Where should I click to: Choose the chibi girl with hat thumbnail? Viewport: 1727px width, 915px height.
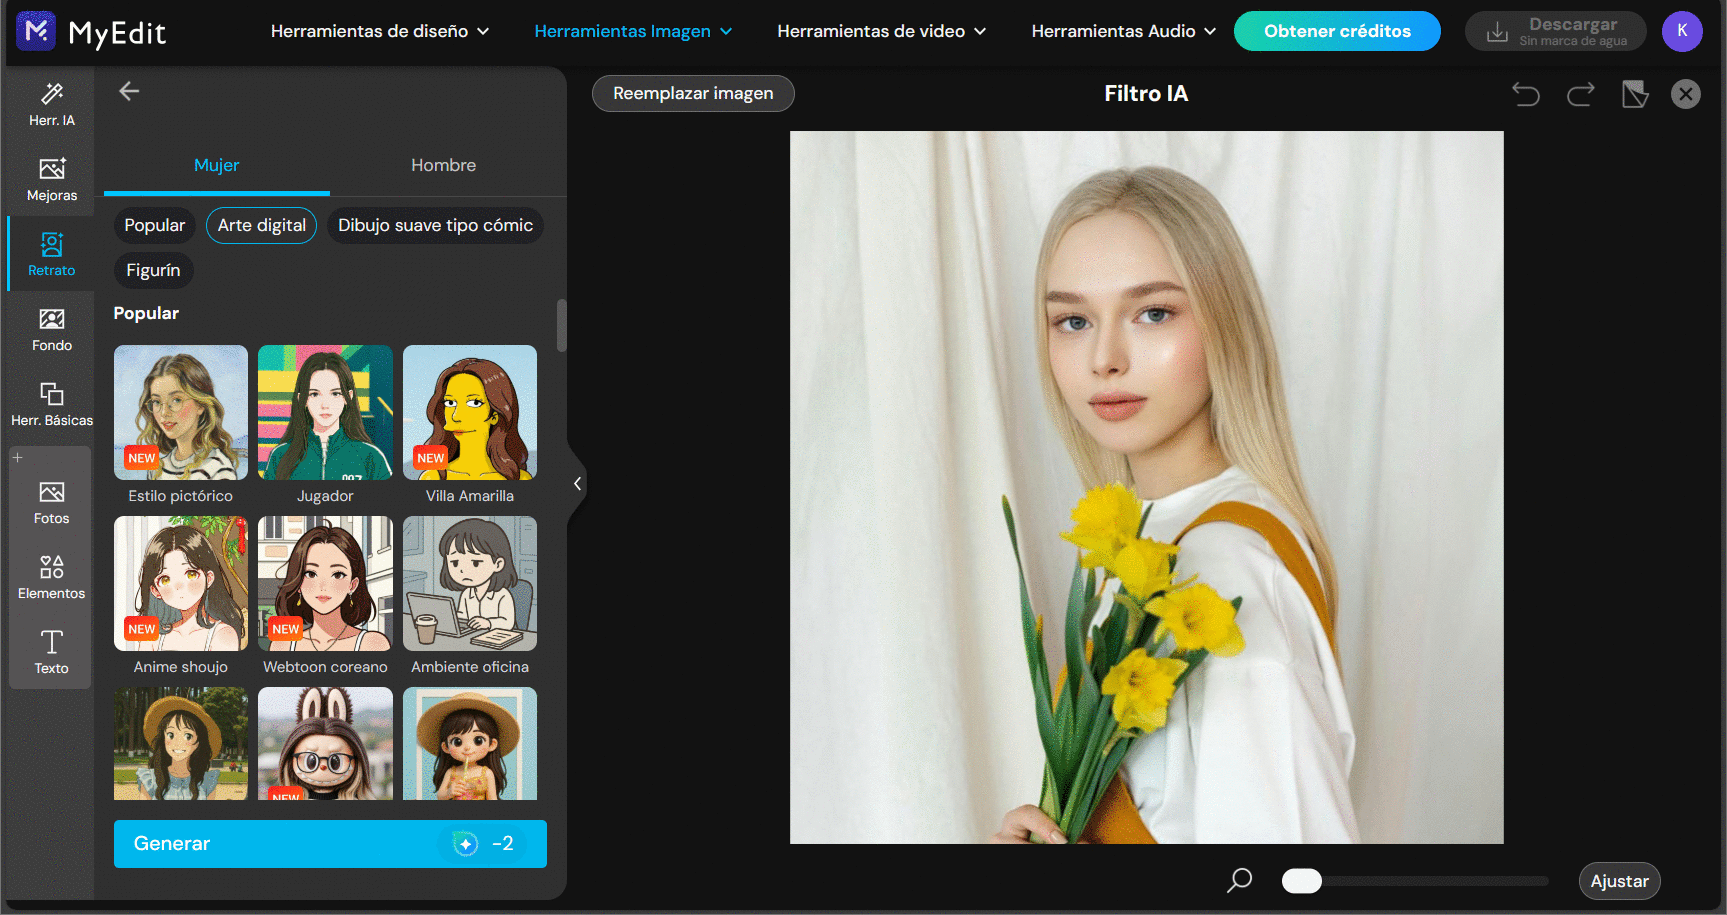(470, 744)
